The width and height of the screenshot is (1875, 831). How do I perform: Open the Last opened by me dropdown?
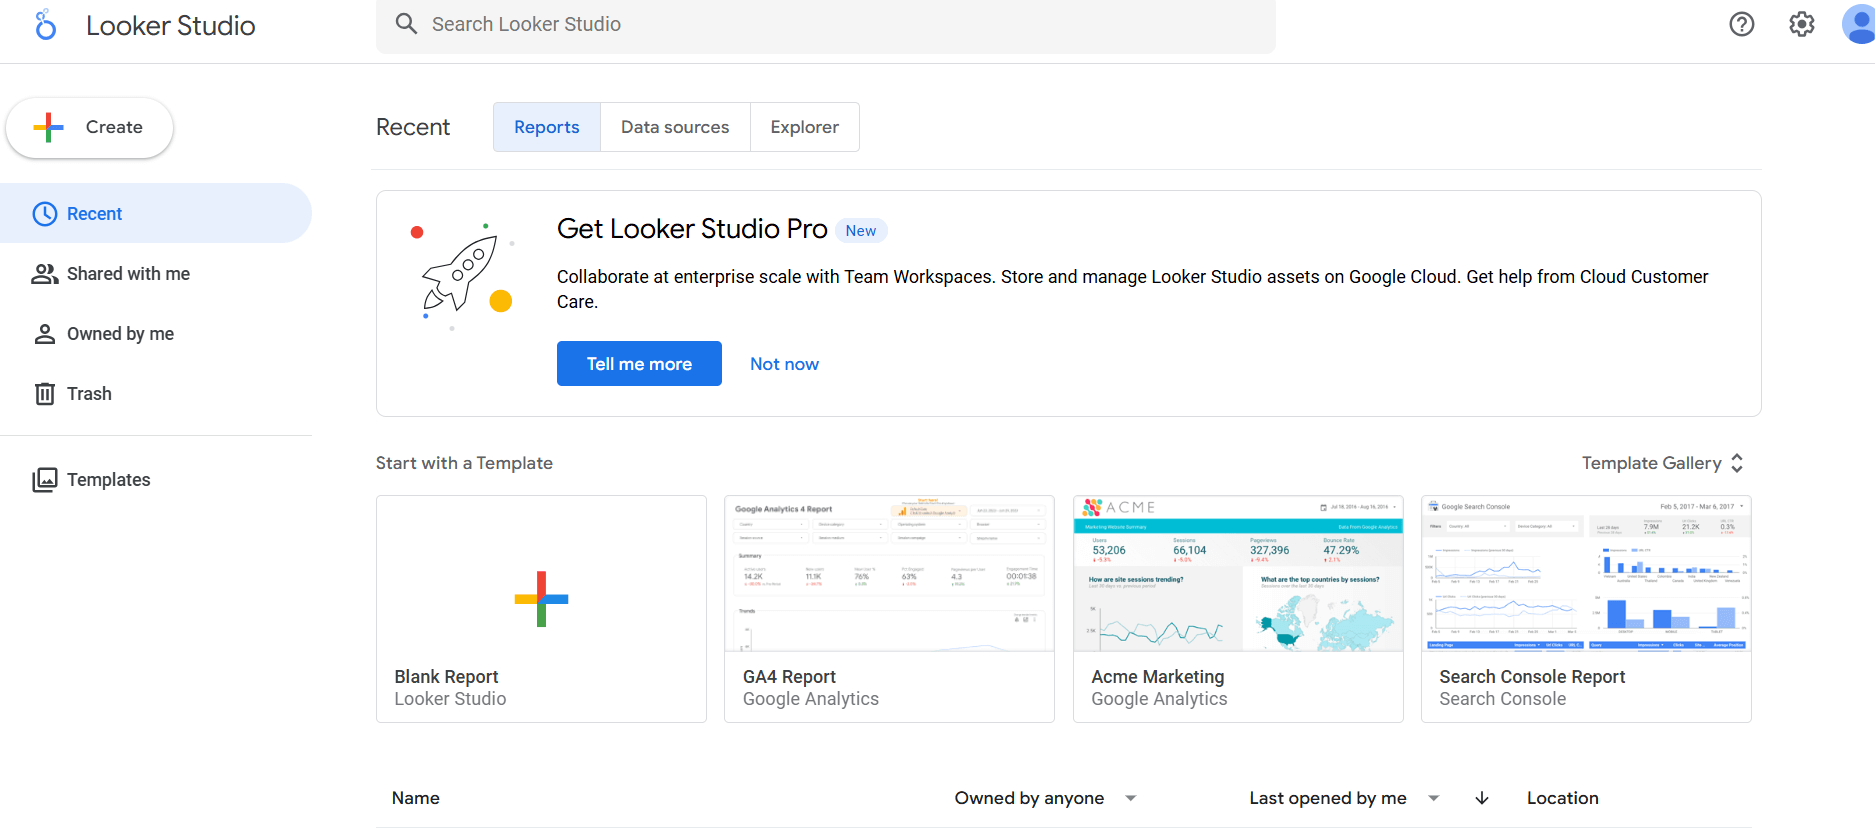click(x=1345, y=798)
